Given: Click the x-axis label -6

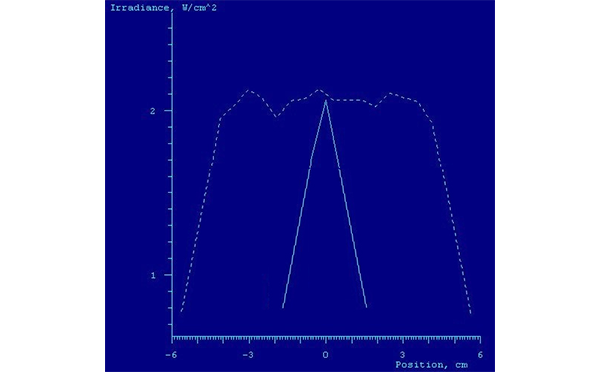Looking at the screenshot, I should (171, 355).
